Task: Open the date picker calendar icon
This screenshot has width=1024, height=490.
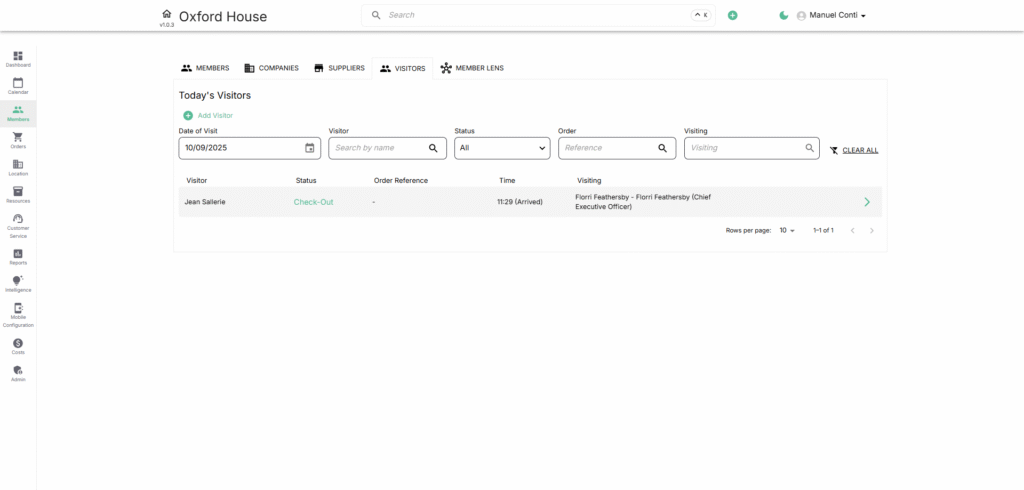Action: (310, 148)
